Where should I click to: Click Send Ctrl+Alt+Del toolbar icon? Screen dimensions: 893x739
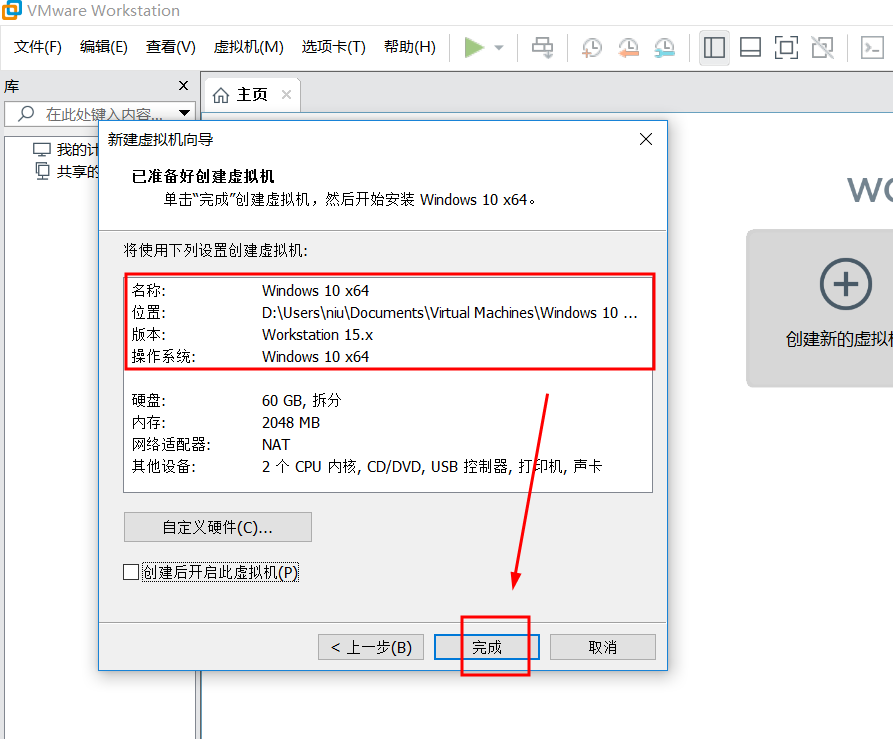[x=542, y=48]
